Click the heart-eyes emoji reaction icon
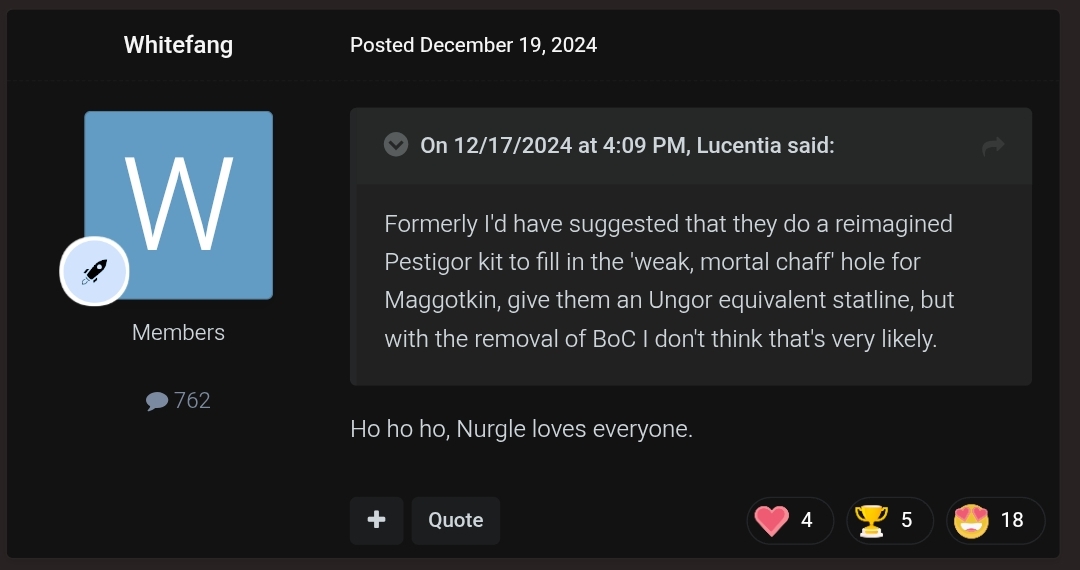1080x570 pixels. pyautogui.click(x=971, y=520)
